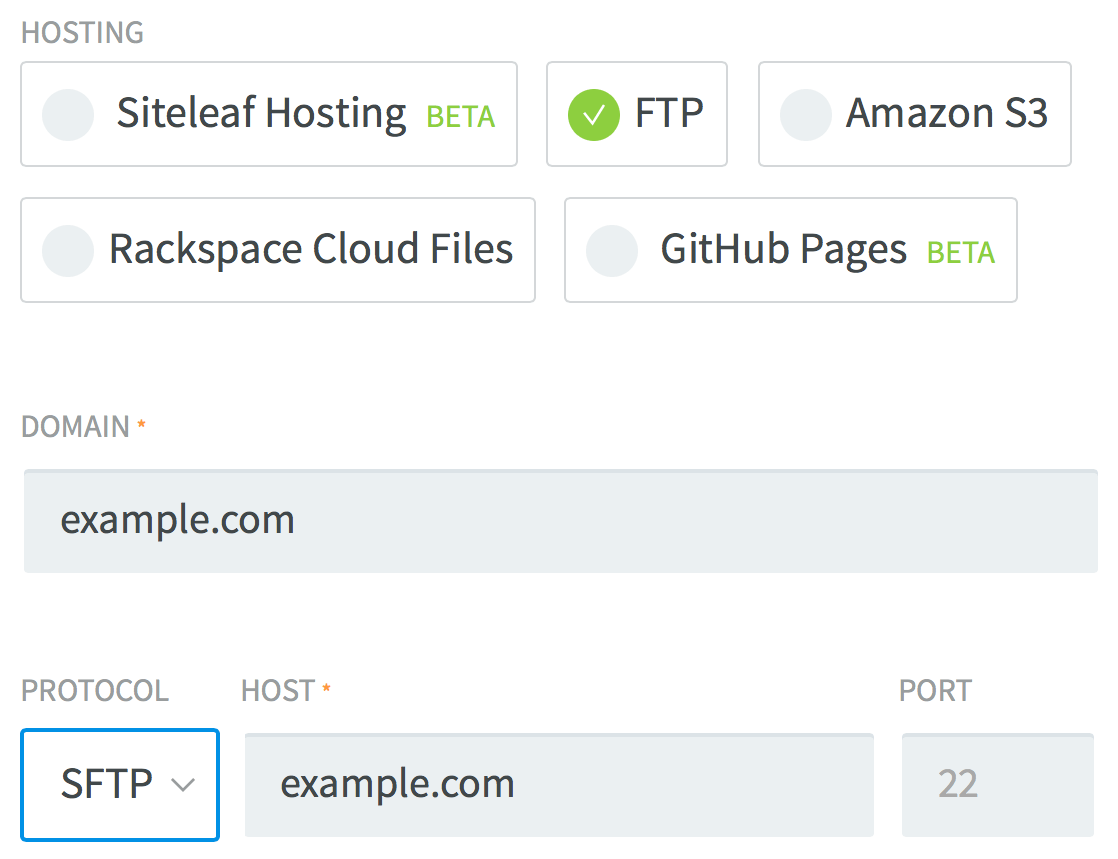Click the Siteleaf Hosting option label
This screenshot has height=859, width=1118.
click(262, 114)
